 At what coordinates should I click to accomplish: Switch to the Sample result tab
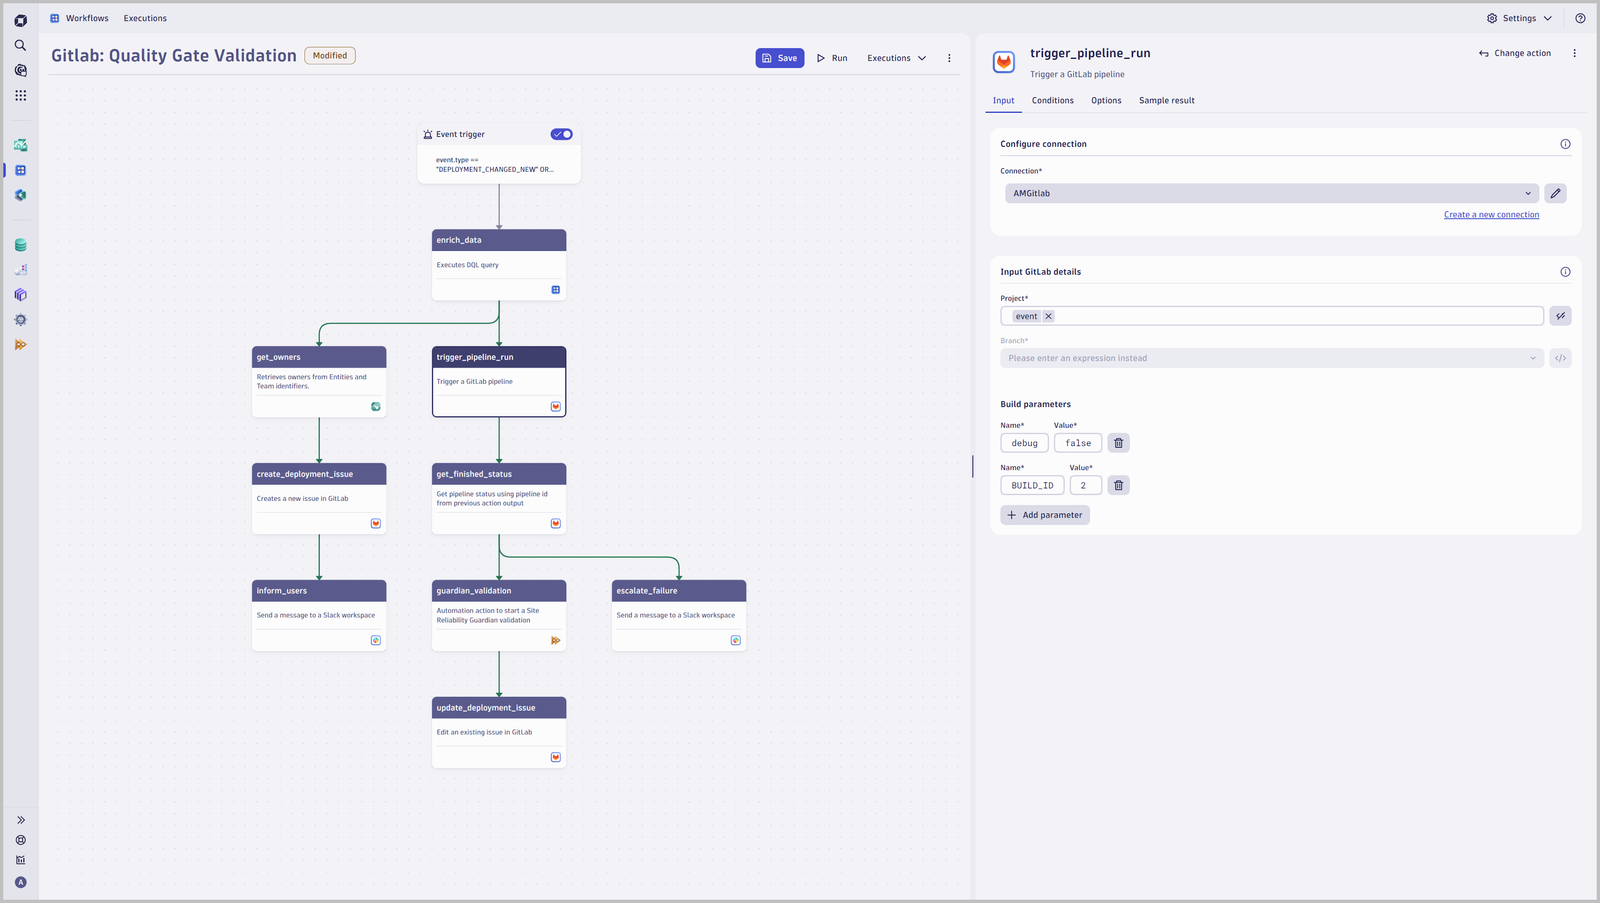[x=1167, y=101]
